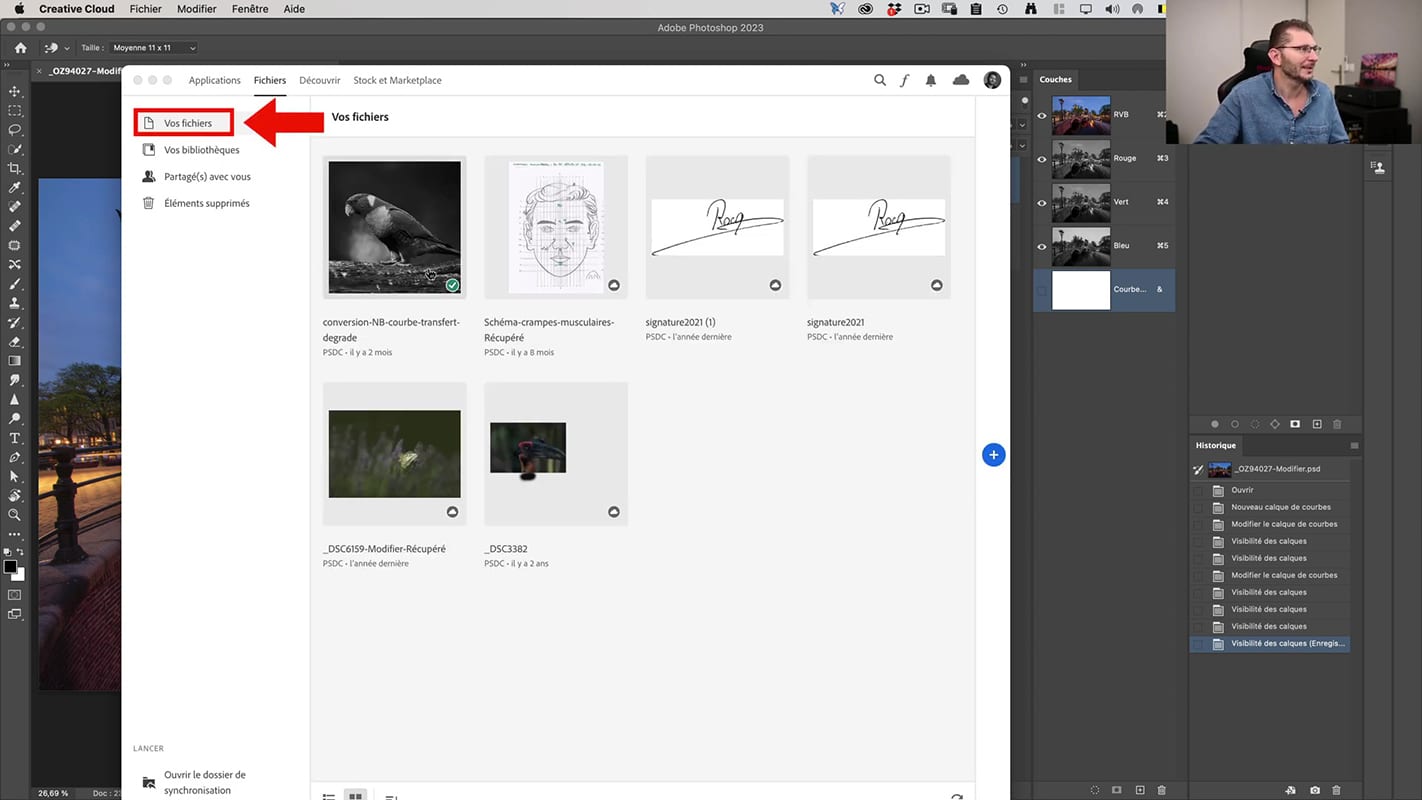Click the Apple menu icon
Viewport: 1422px width, 800px height.
click(x=18, y=9)
